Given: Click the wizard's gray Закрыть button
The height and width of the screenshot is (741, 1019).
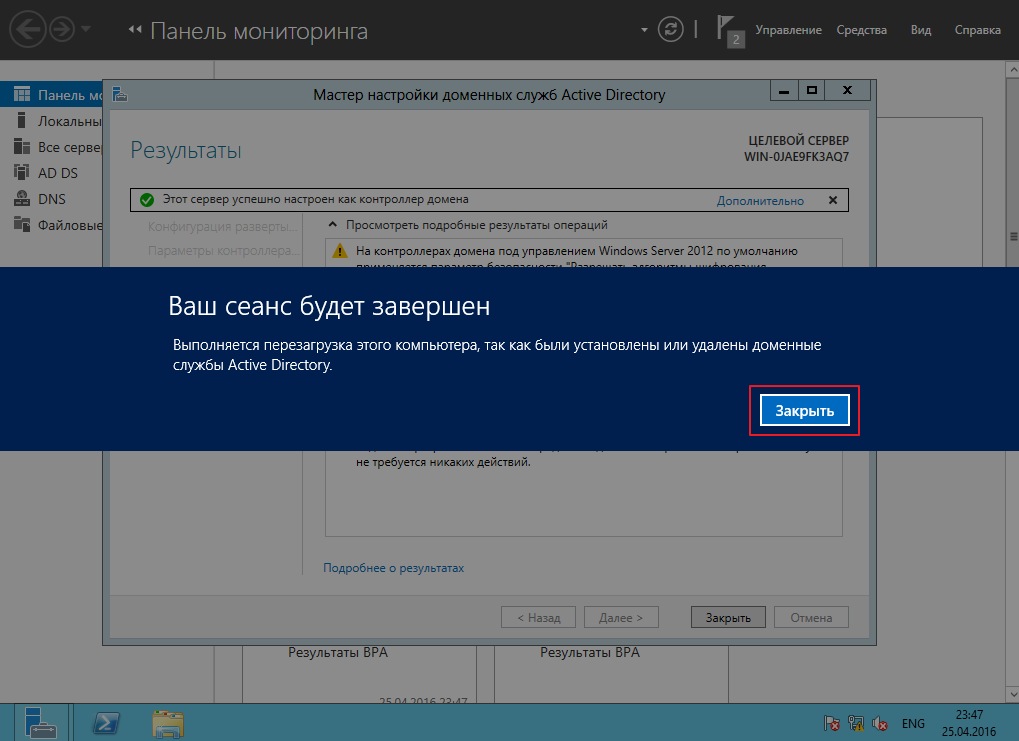Looking at the screenshot, I should click(x=727, y=617).
